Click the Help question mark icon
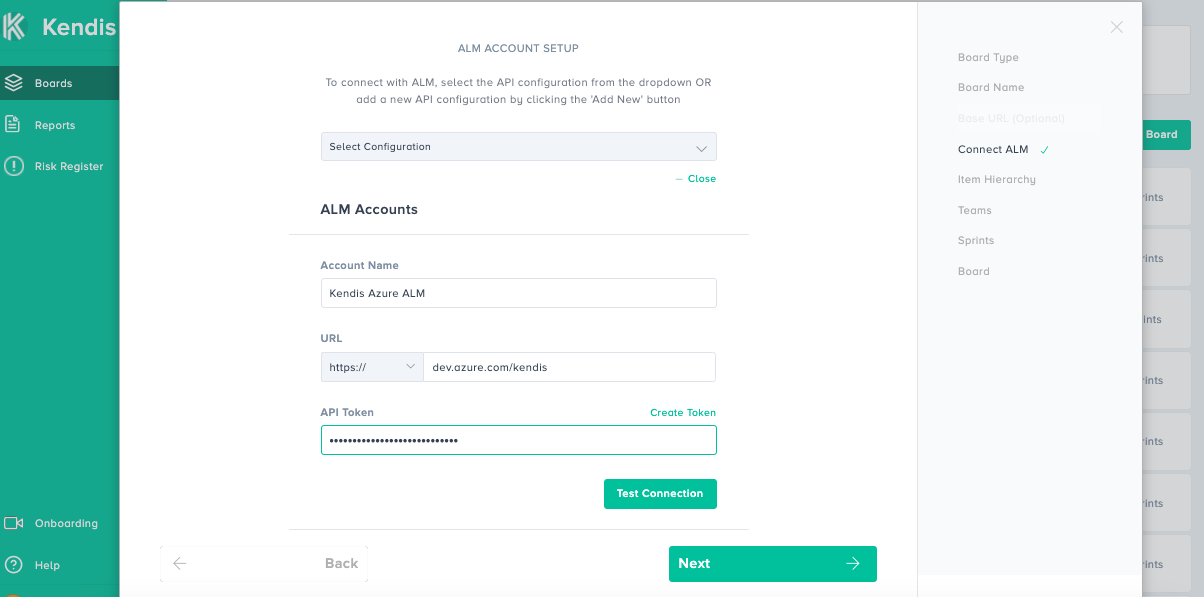The width and height of the screenshot is (1204, 597). pos(13,565)
